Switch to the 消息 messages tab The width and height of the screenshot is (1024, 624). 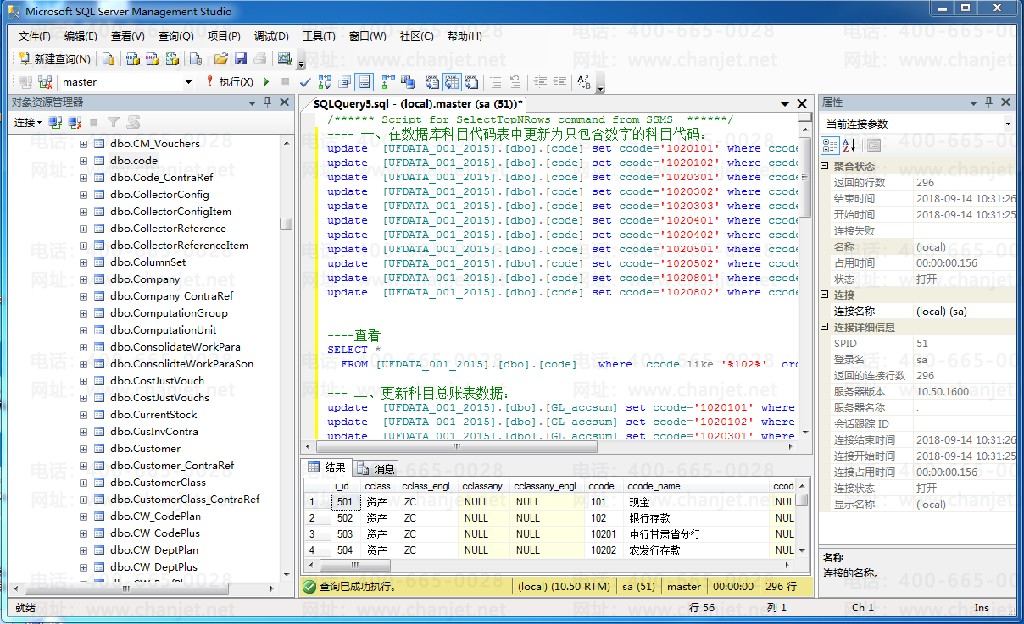pos(377,468)
